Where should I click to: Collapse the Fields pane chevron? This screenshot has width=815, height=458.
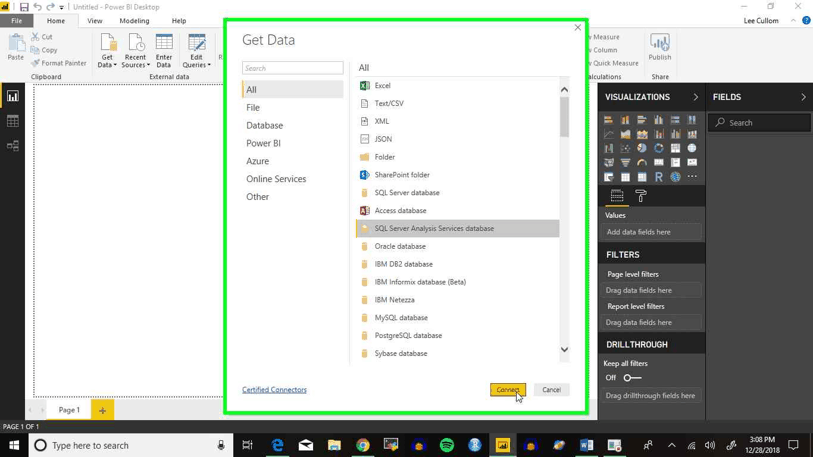(803, 97)
